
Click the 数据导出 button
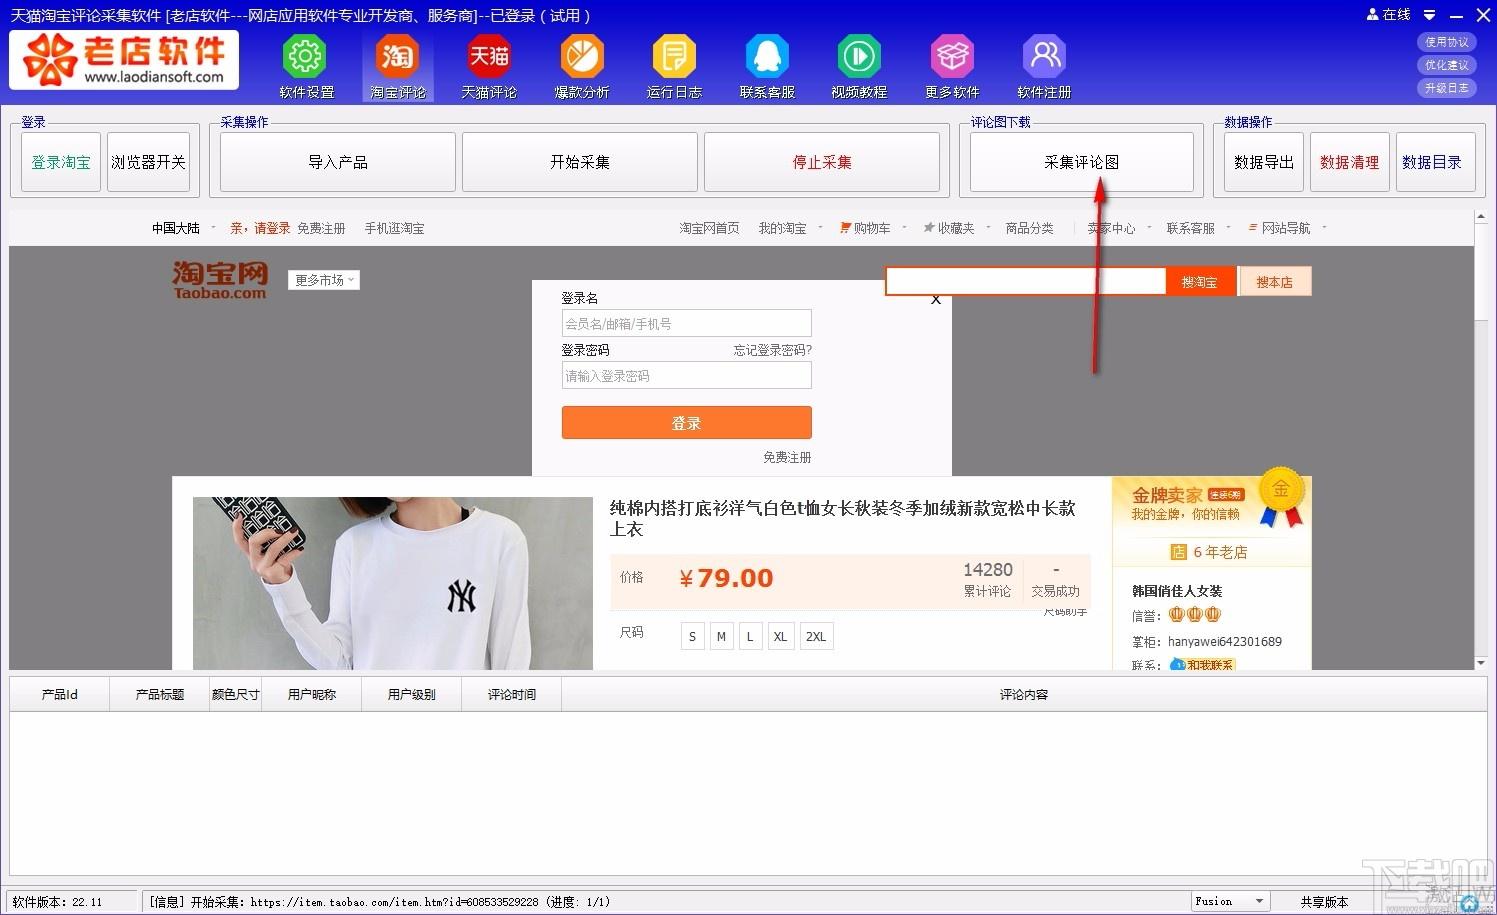[1264, 162]
